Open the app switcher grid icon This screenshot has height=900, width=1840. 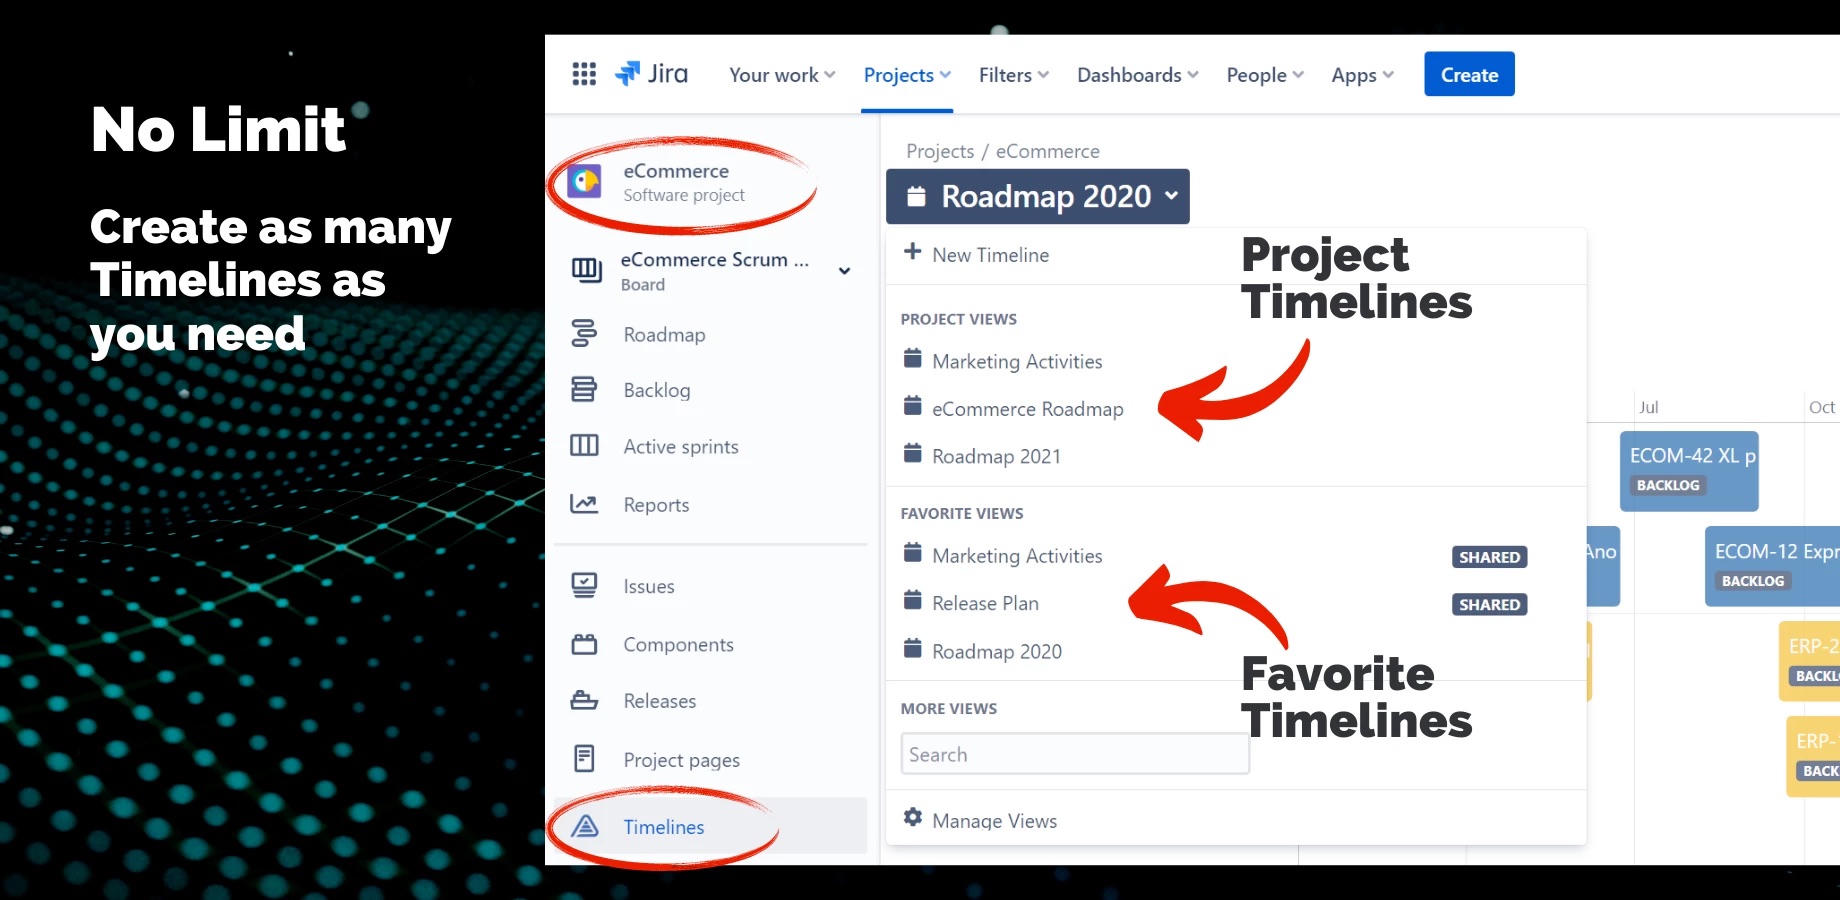coord(584,74)
